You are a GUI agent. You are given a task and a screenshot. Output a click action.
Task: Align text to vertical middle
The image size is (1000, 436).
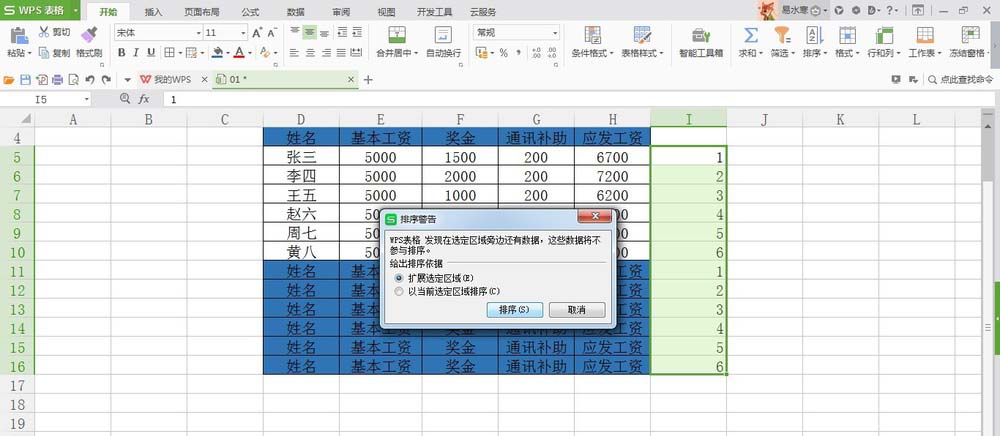click(310, 32)
